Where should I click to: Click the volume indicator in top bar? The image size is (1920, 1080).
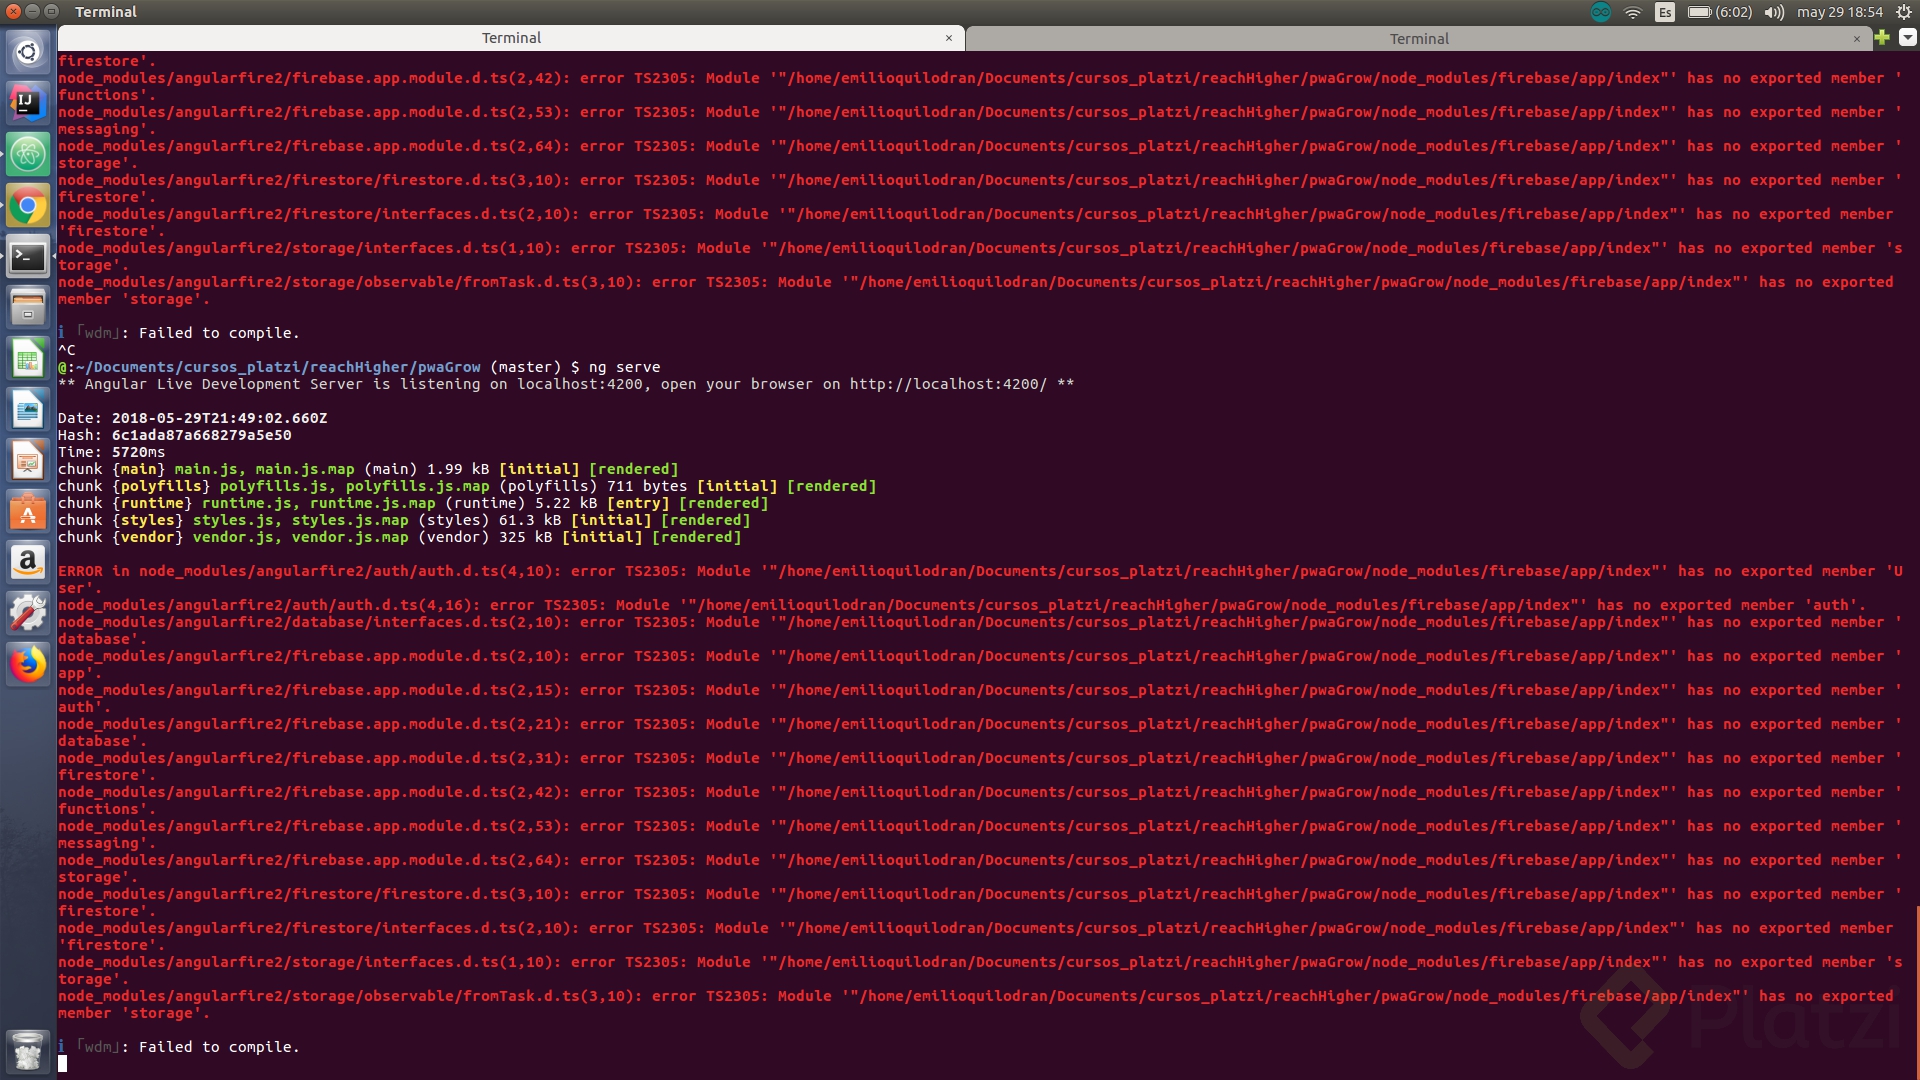click(x=1774, y=12)
